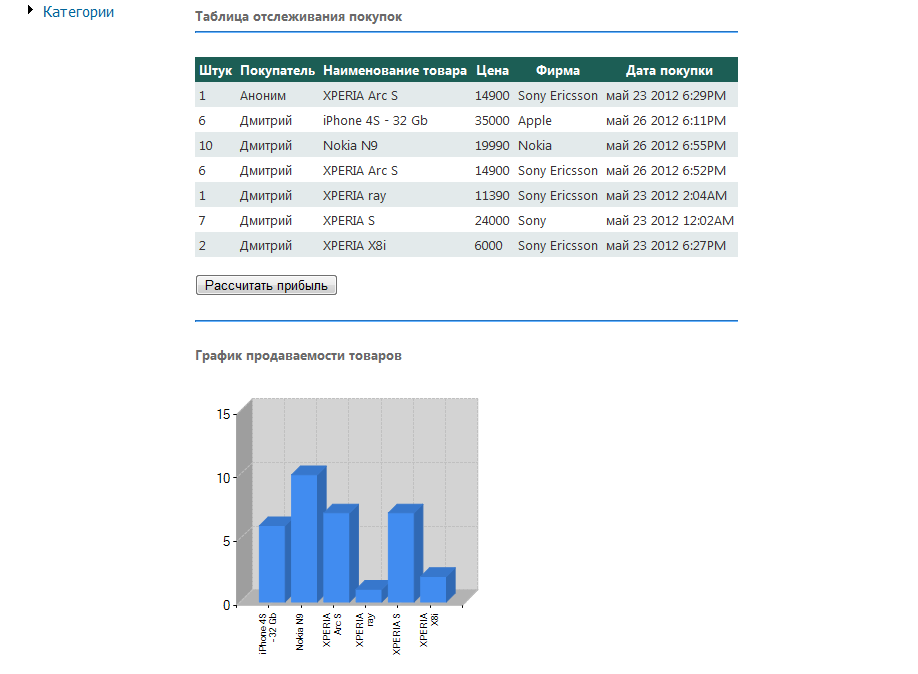Screen dimensions: 918x674
Task: Click the Sony firm cell in XPERIA S row
Action: 532,221
